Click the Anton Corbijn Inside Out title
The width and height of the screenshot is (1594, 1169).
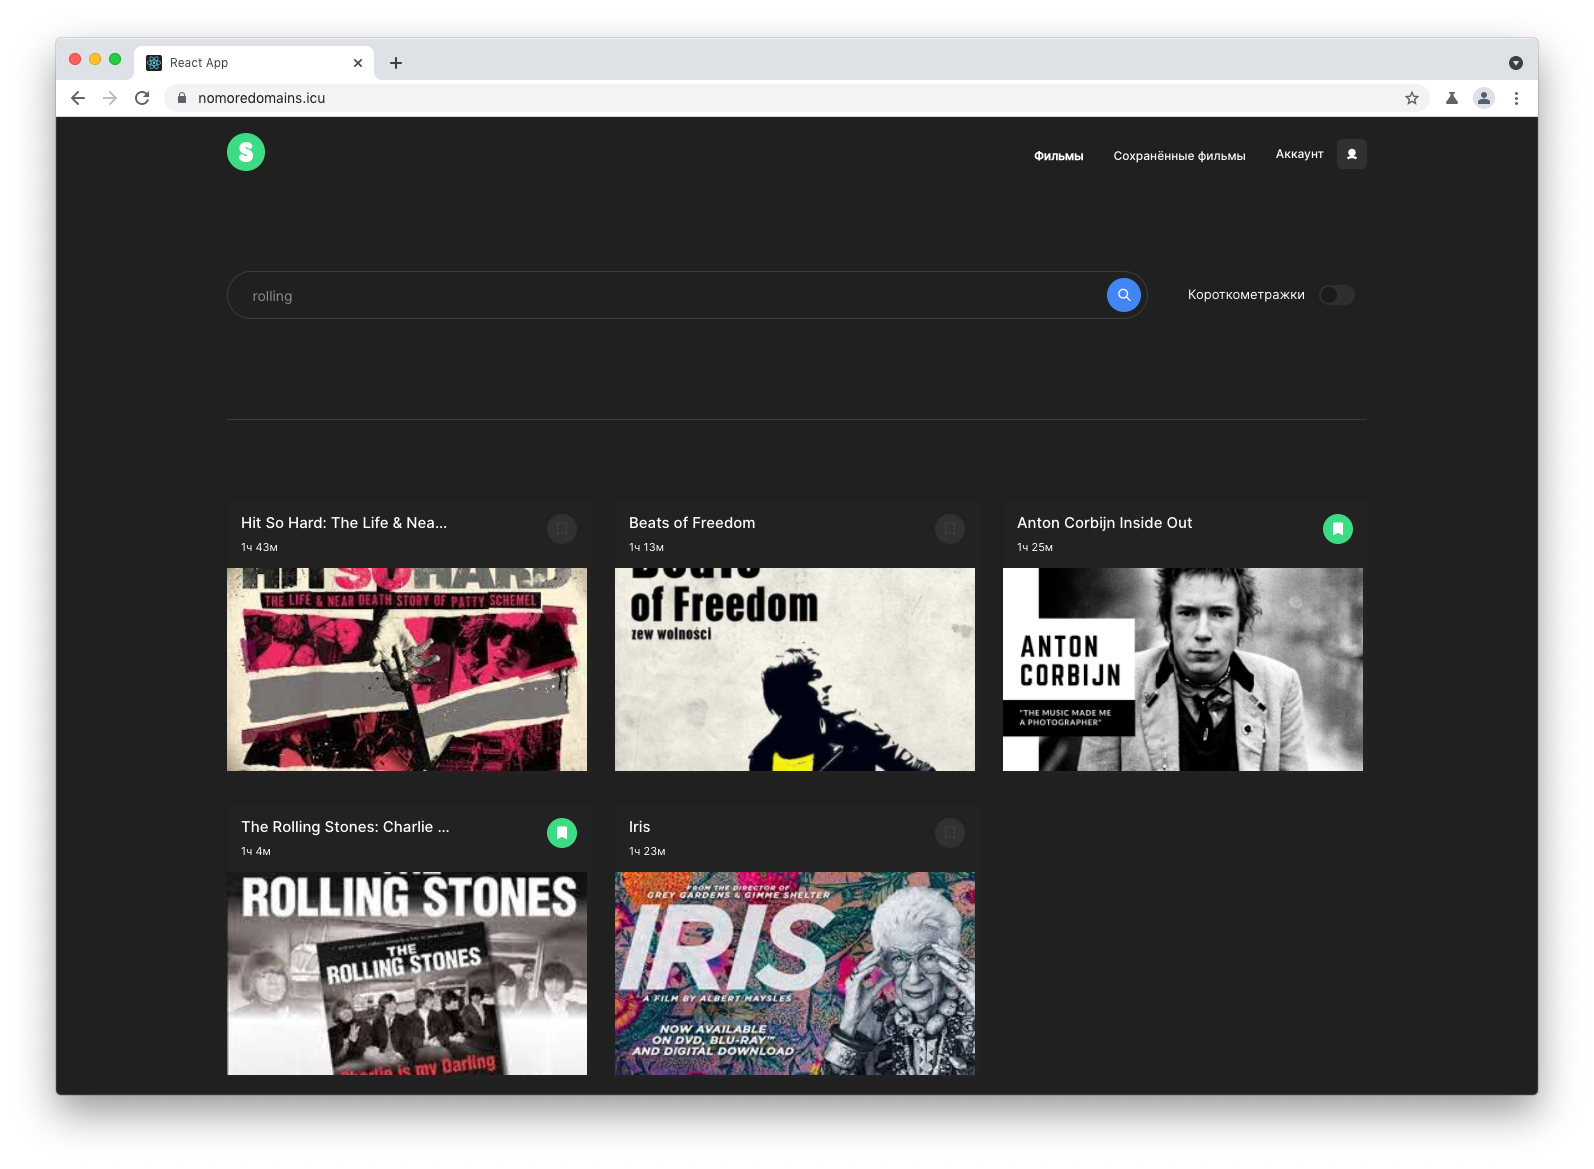(x=1104, y=523)
